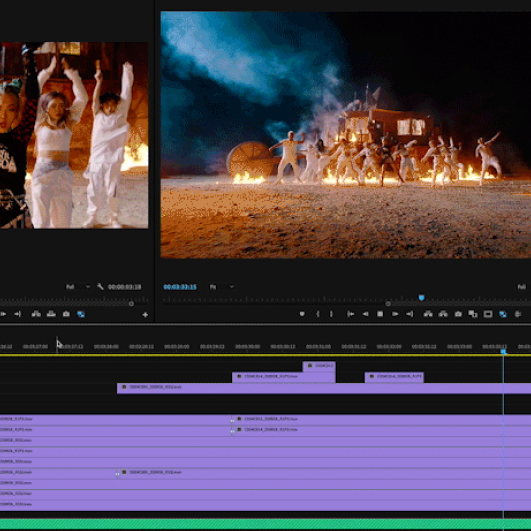Go to In point in Program monitor
Viewport: 531px width, 531px height.
coord(351,314)
